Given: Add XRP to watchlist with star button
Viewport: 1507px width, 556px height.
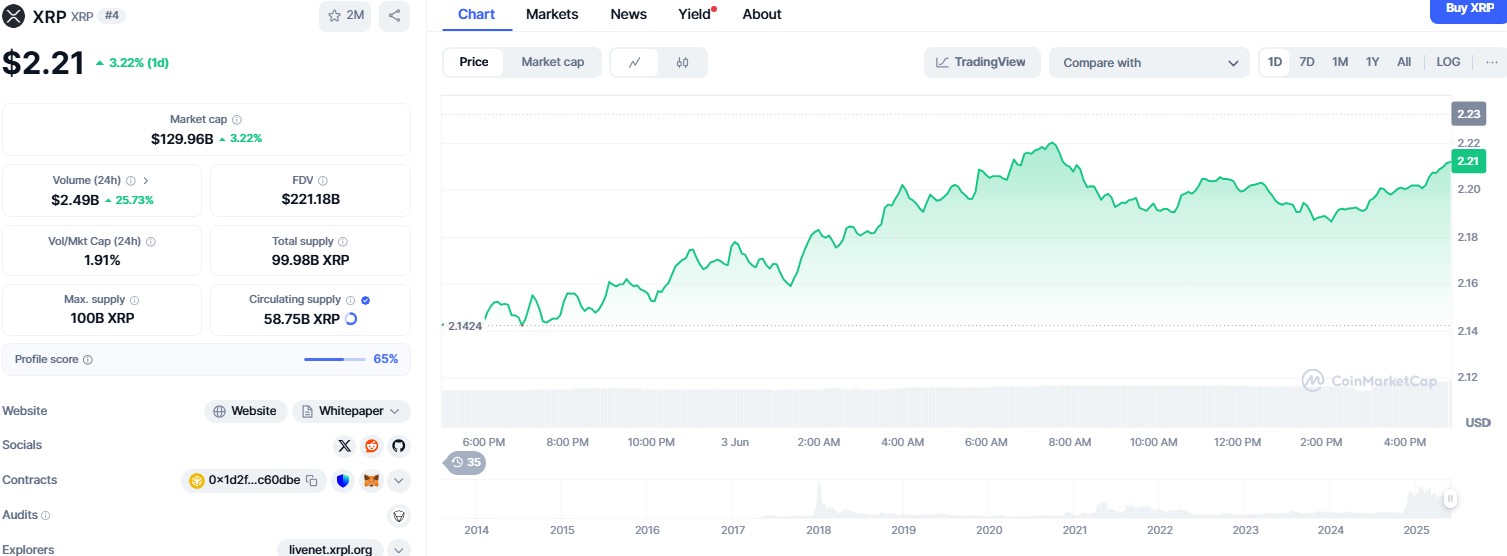Looking at the screenshot, I should (x=346, y=16).
